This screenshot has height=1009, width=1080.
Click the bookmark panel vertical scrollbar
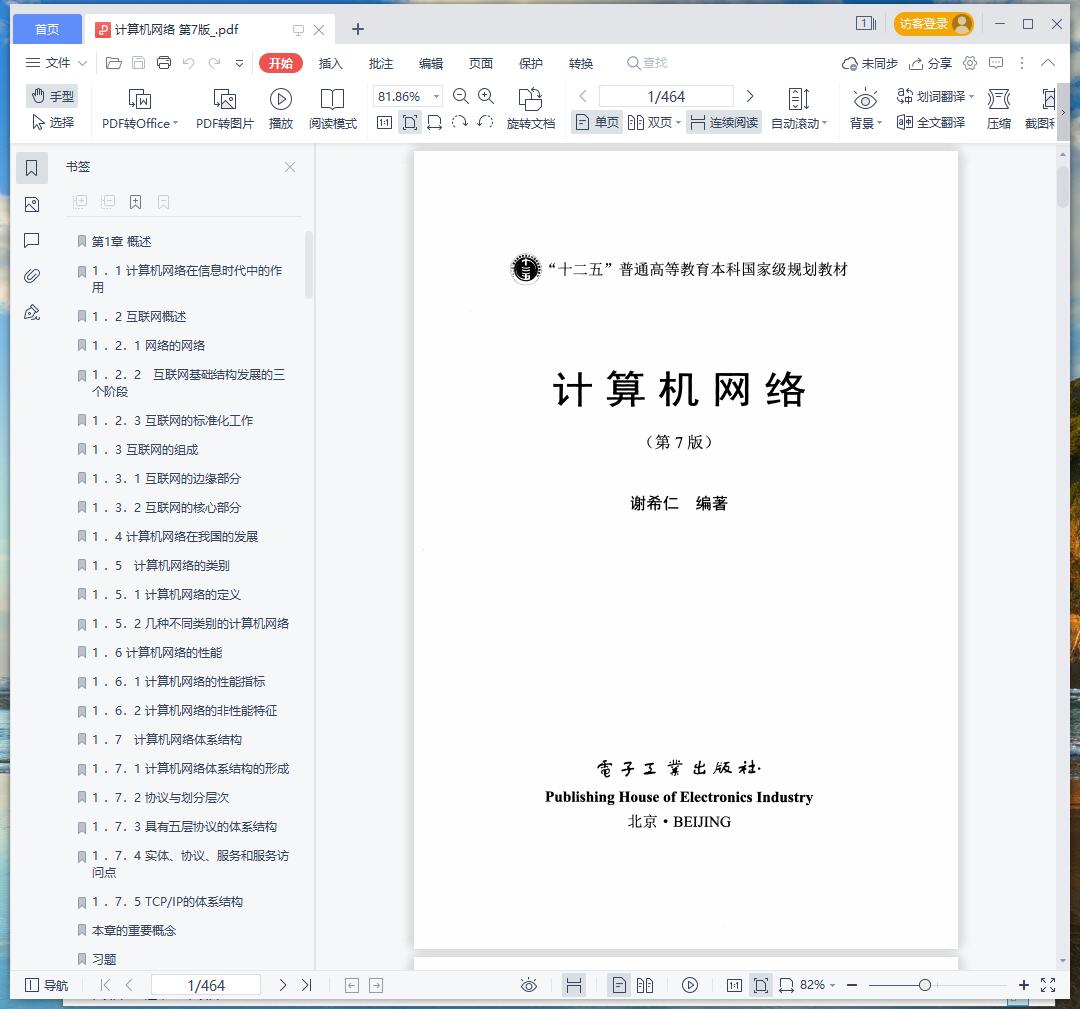pos(309,265)
